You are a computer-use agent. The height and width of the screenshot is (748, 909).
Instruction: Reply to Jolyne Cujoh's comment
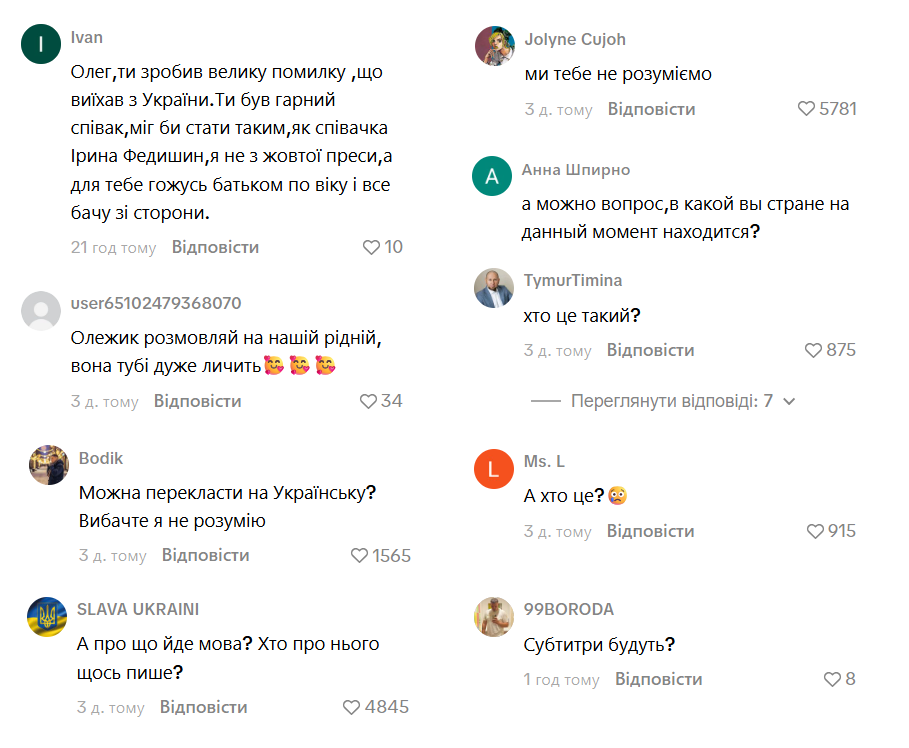coord(651,109)
